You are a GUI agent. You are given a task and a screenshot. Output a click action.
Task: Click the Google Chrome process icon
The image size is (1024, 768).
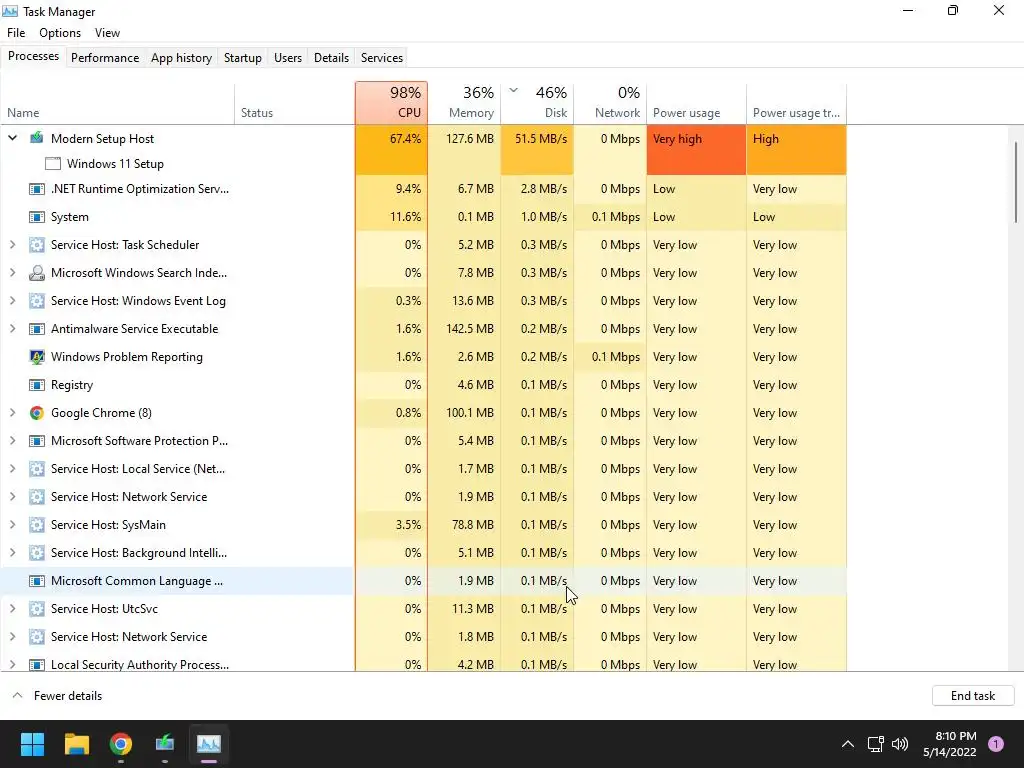(x=37, y=413)
